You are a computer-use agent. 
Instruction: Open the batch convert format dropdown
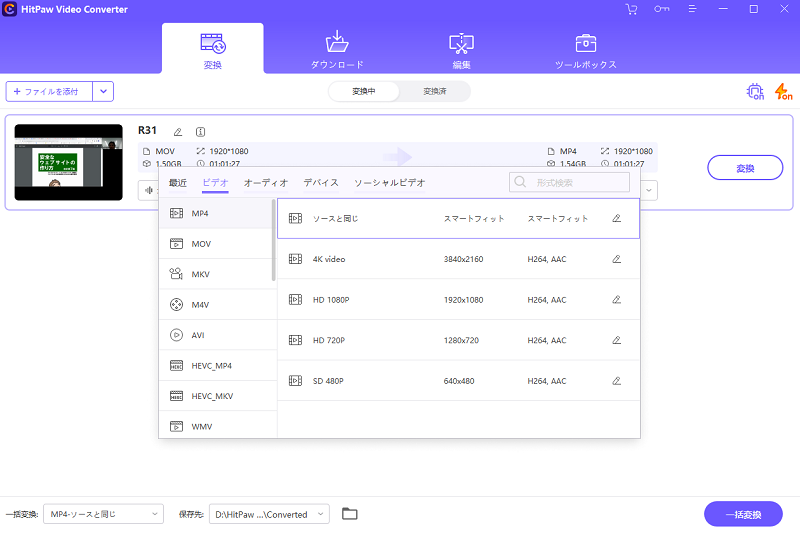coord(104,514)
